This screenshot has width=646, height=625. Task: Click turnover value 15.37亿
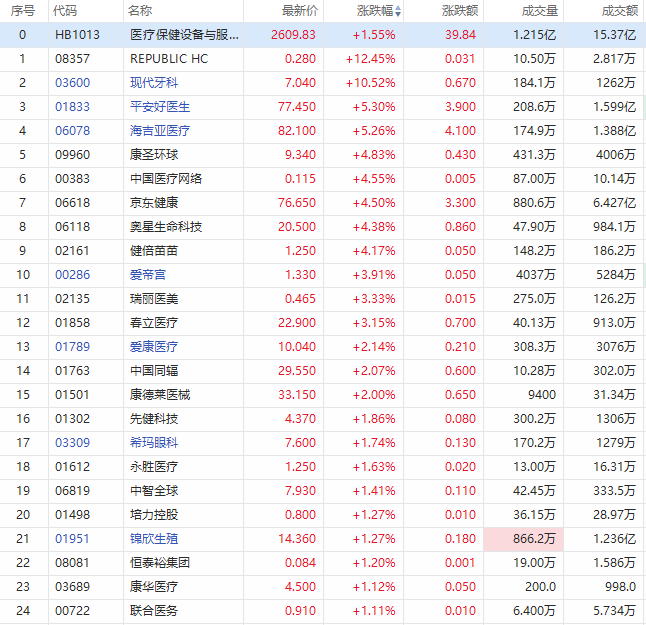615,35
